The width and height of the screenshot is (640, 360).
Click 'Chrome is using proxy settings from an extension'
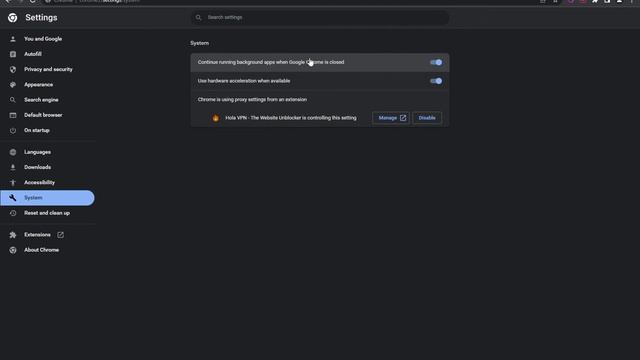252,100
